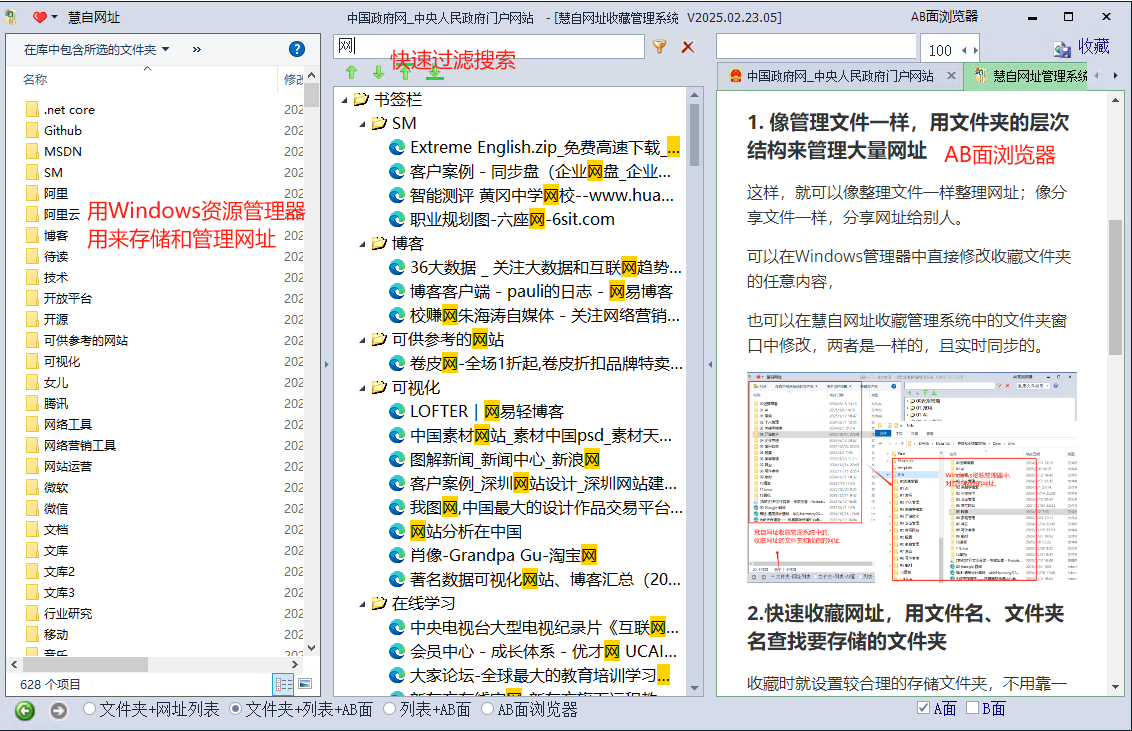The height and width of the screenshot is (731, 1132).
Task: Open bookmark 博客客户端 - pauli的日志
Action: [x=541, y=292]
